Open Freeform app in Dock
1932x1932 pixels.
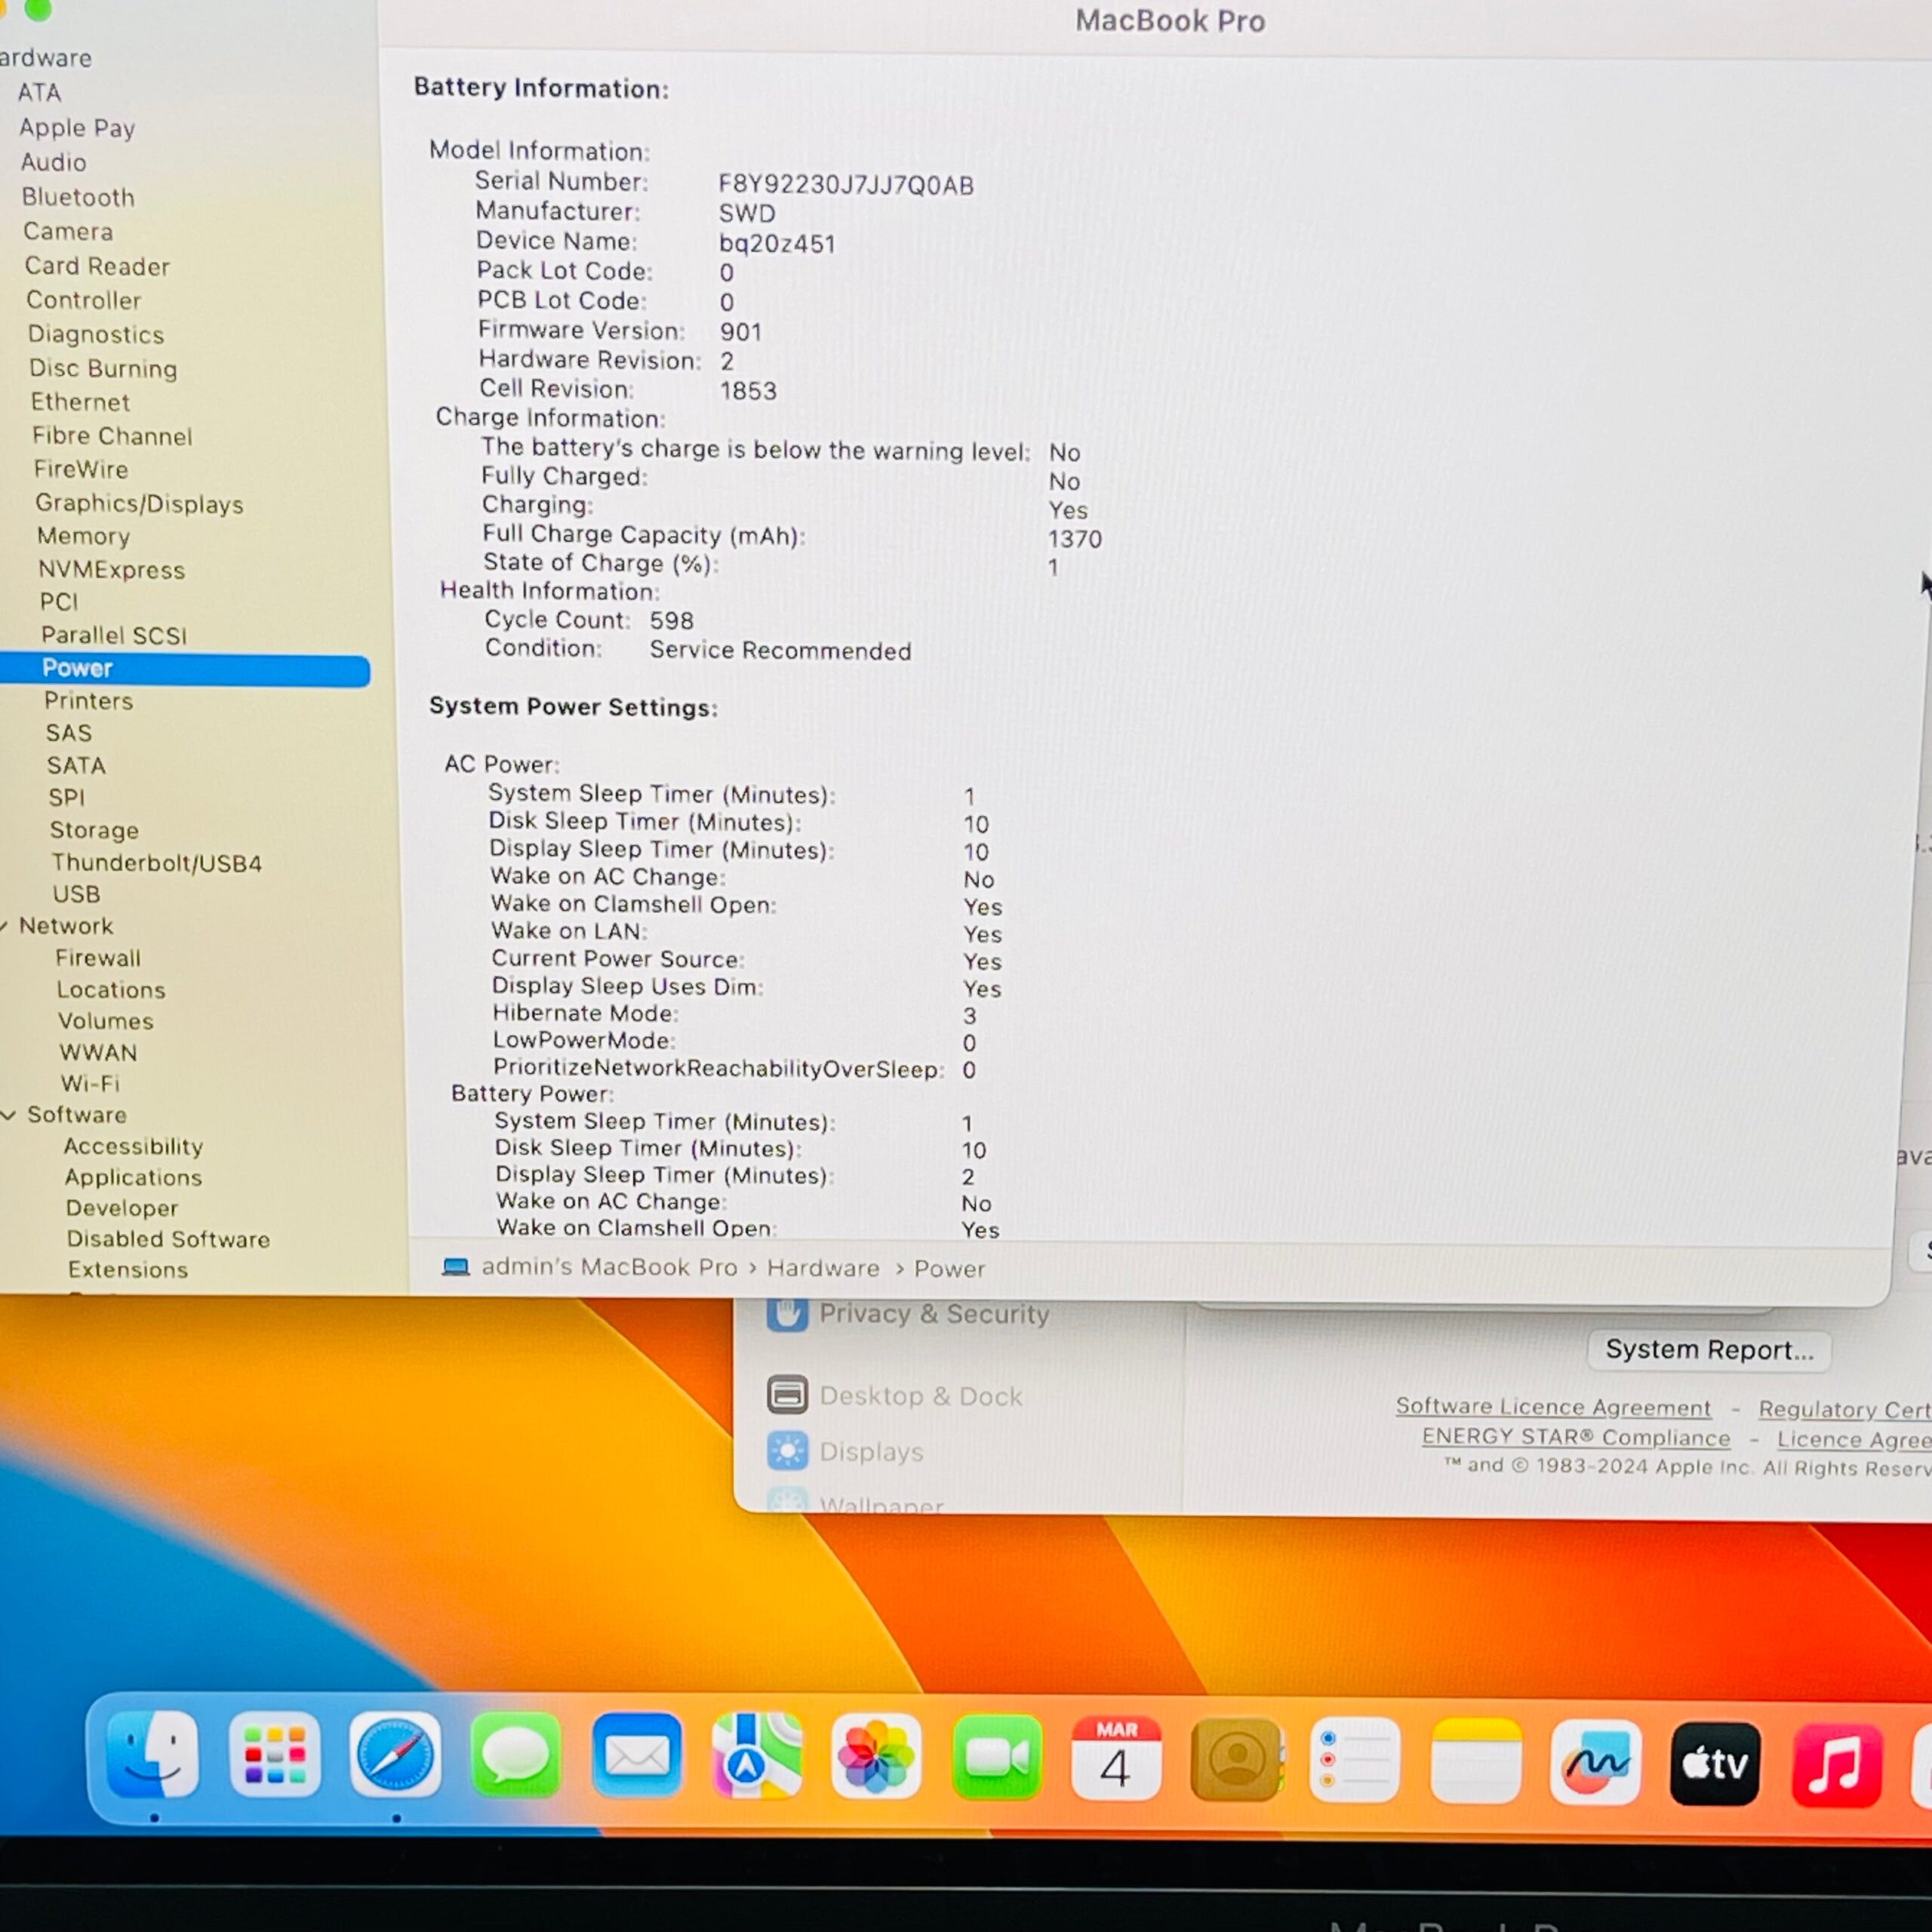(x=1596, y=1763)
